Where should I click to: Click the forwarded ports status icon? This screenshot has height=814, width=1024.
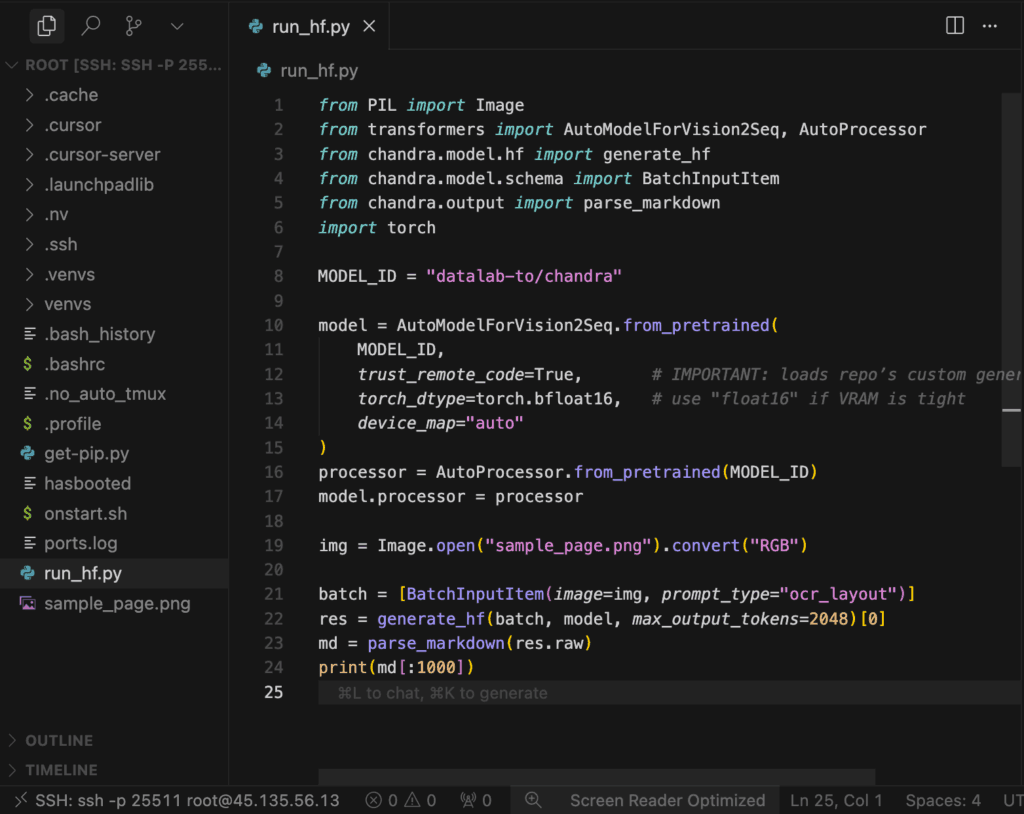(475, 800)
